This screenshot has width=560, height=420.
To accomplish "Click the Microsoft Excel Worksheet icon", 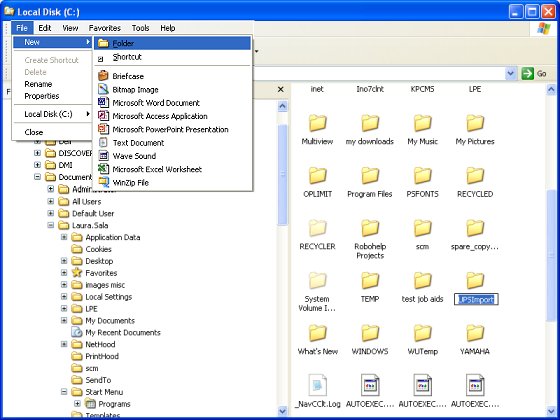I will click(103, 169).
